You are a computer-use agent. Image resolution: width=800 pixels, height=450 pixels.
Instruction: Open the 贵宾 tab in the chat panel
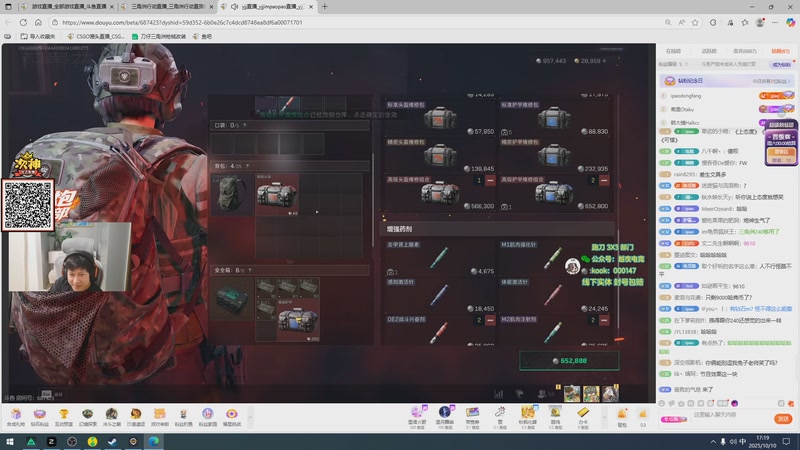tap(744, 51)
